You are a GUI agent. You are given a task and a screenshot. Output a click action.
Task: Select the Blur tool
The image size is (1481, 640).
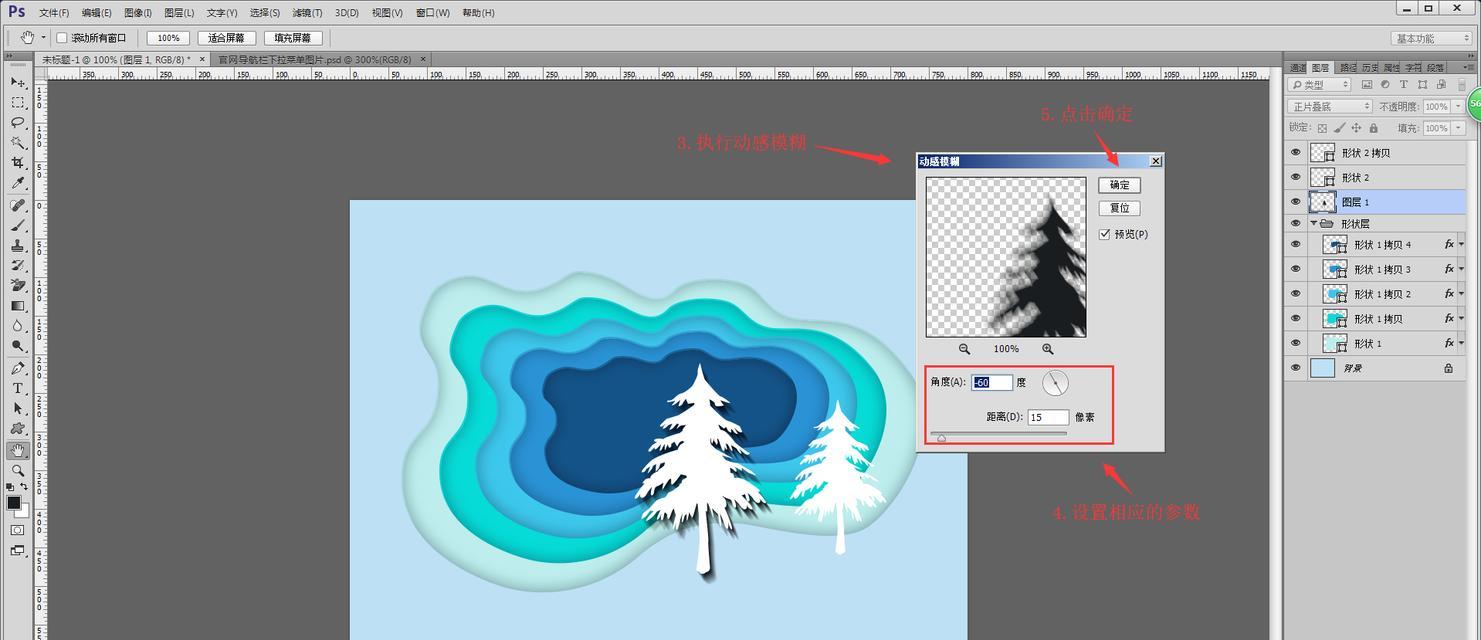click(17, 326)
